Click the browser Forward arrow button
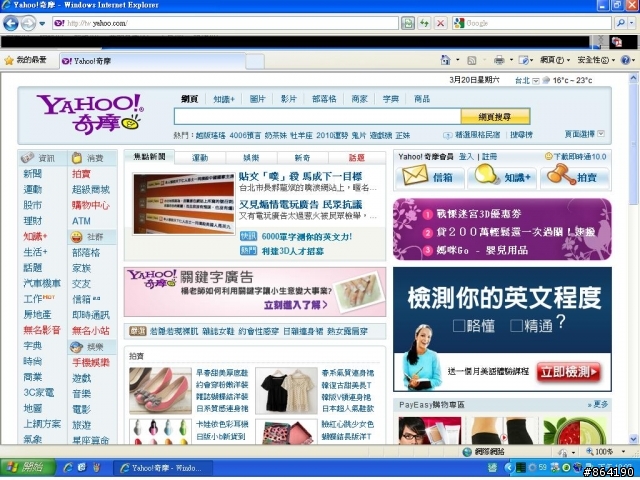 pos(28,23)
